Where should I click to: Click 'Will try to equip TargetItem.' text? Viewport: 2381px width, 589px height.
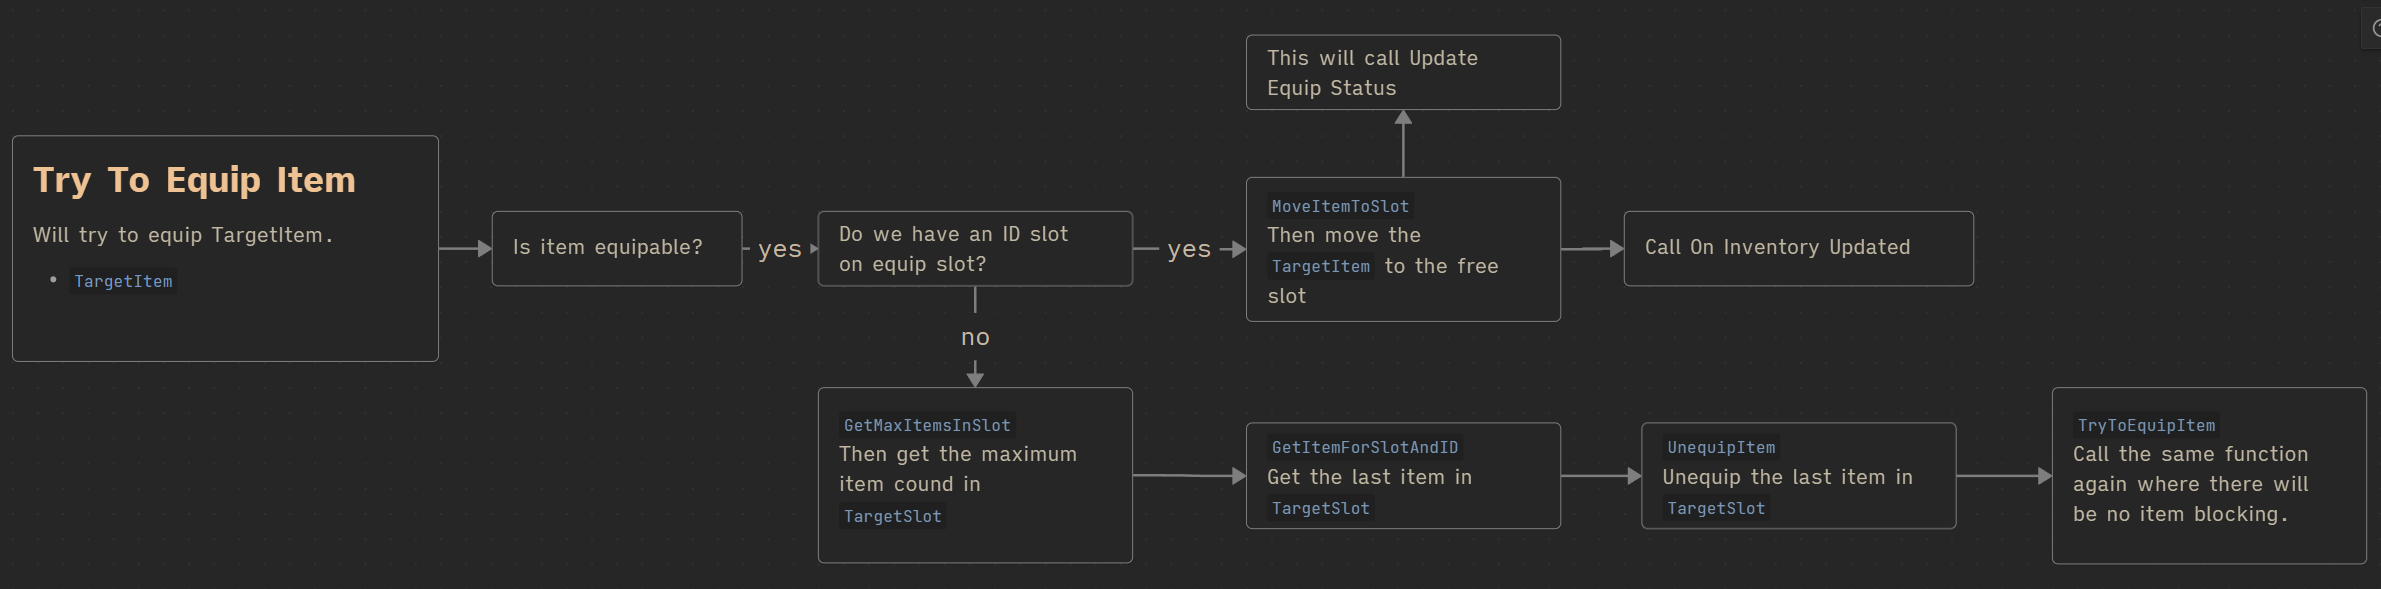coord(182,236)
